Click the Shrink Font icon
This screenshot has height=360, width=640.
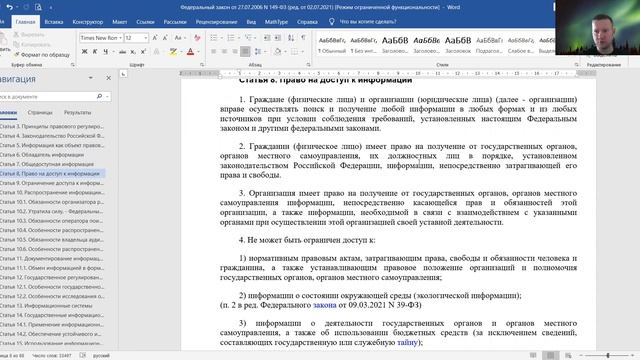(x=165, y=38)
